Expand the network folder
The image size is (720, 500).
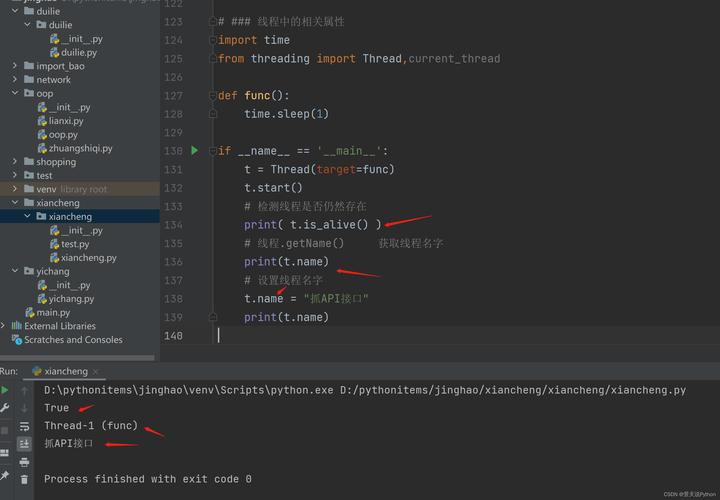15,79
